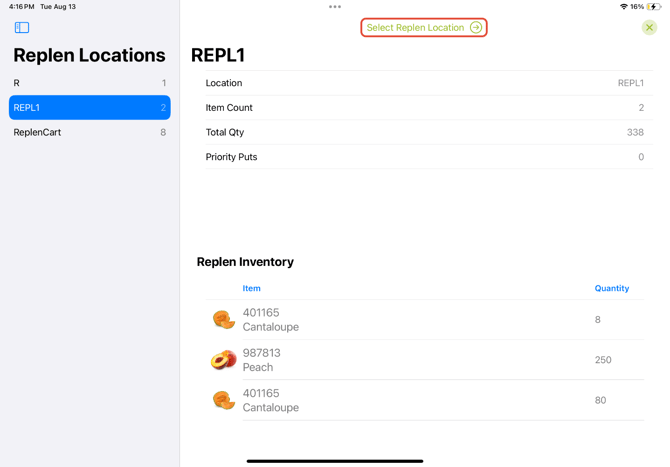
Task: Click the green close X icon
Action: (649, 28)
